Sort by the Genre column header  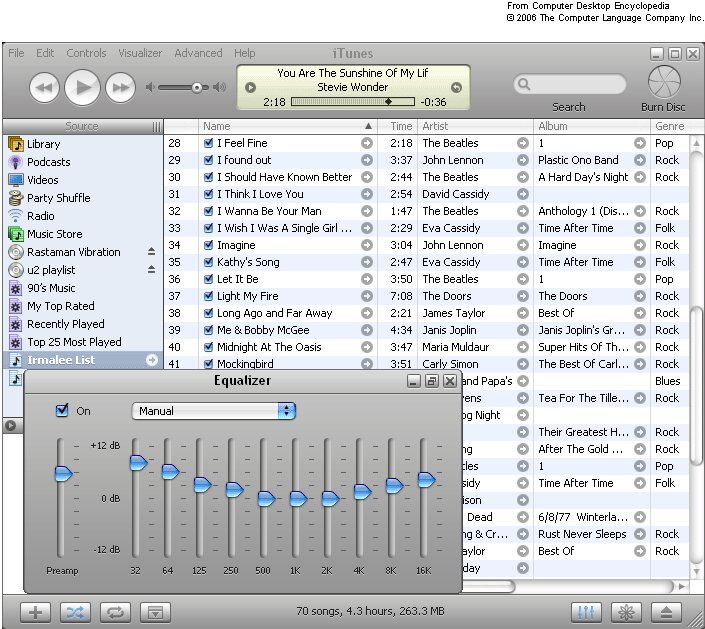point(670,126)
